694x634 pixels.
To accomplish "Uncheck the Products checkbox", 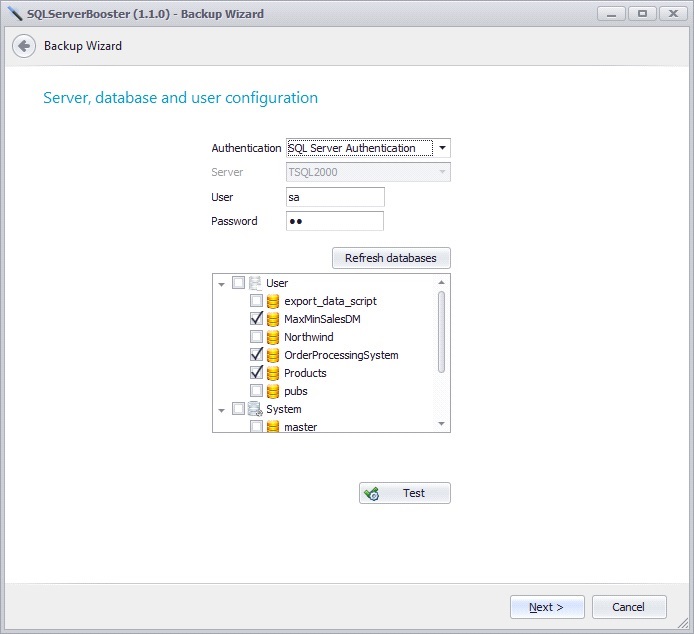I will (256, 372).
